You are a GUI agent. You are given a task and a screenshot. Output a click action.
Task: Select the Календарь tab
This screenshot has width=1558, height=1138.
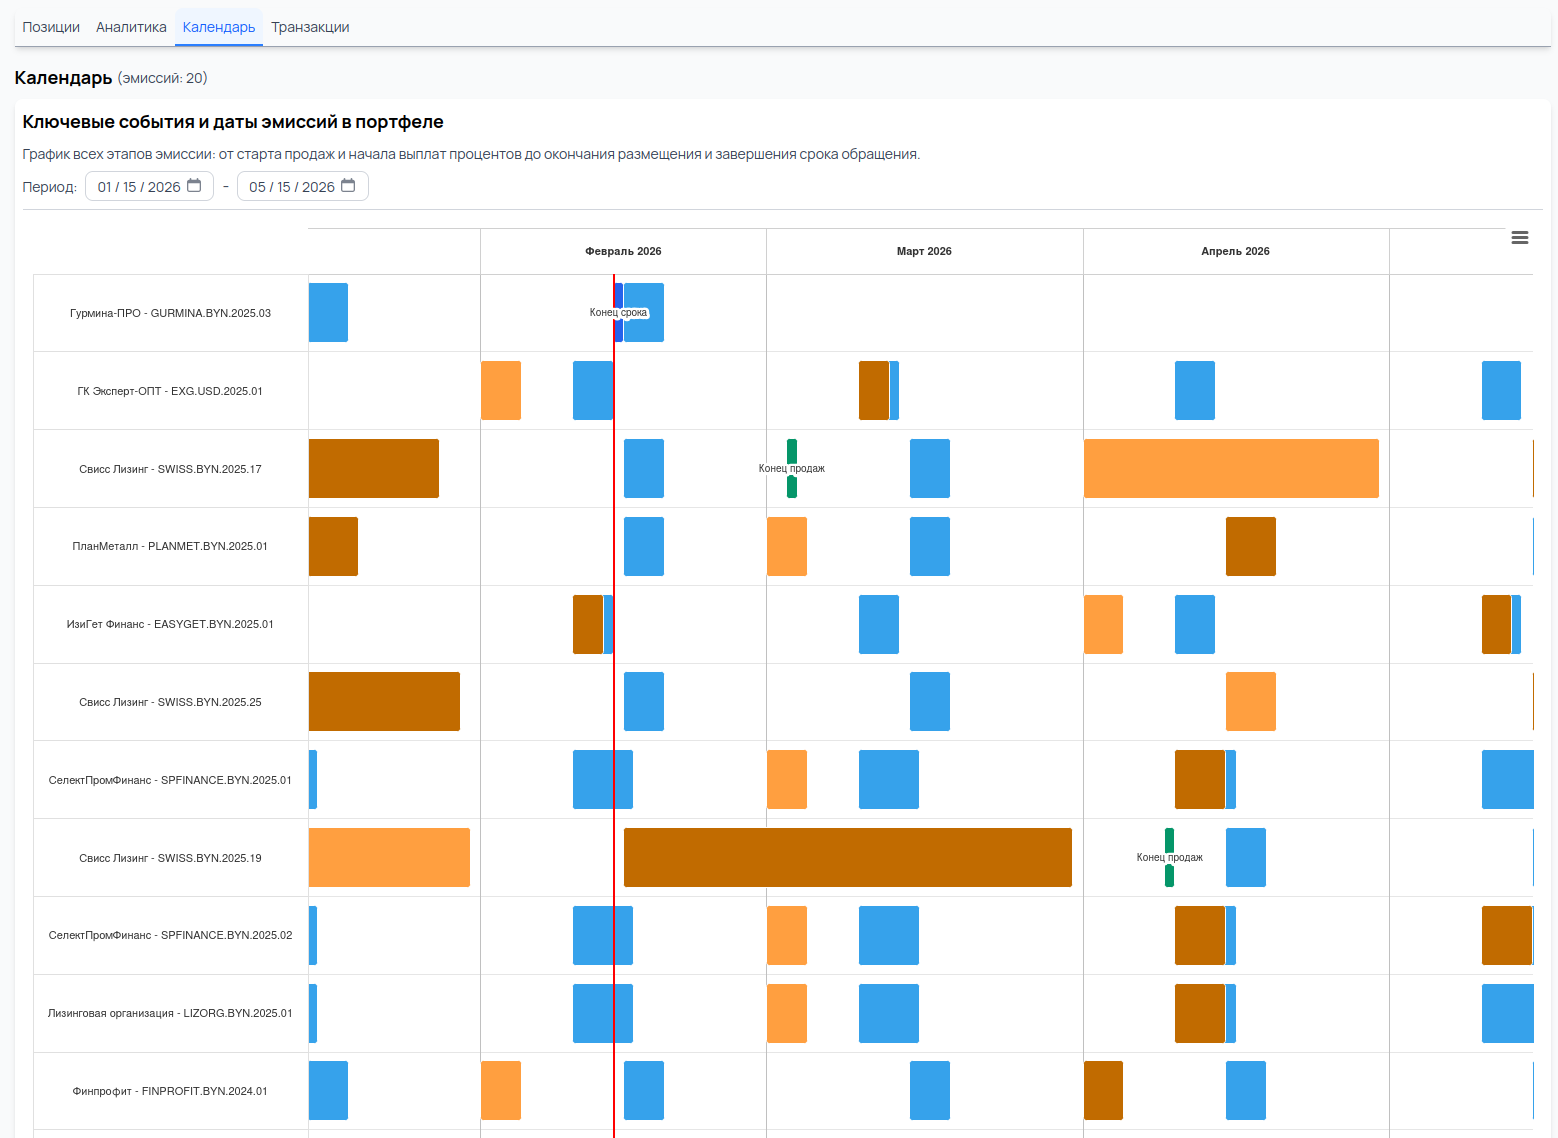point(219,27)
